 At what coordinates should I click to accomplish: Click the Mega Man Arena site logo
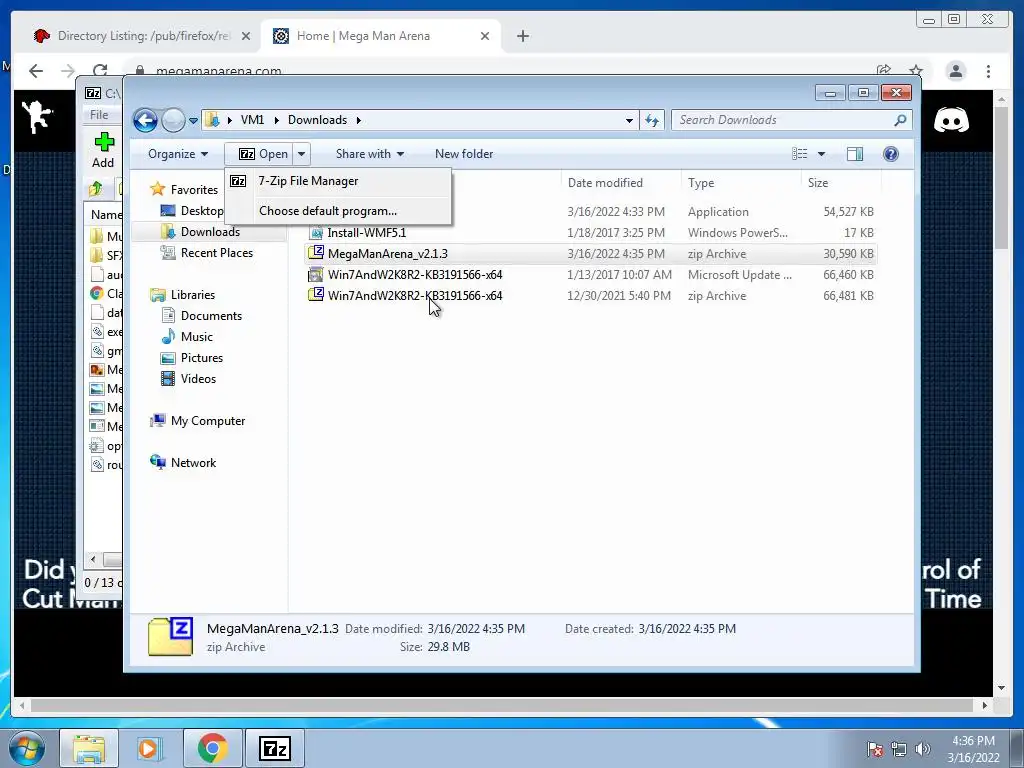click(37, 118)
